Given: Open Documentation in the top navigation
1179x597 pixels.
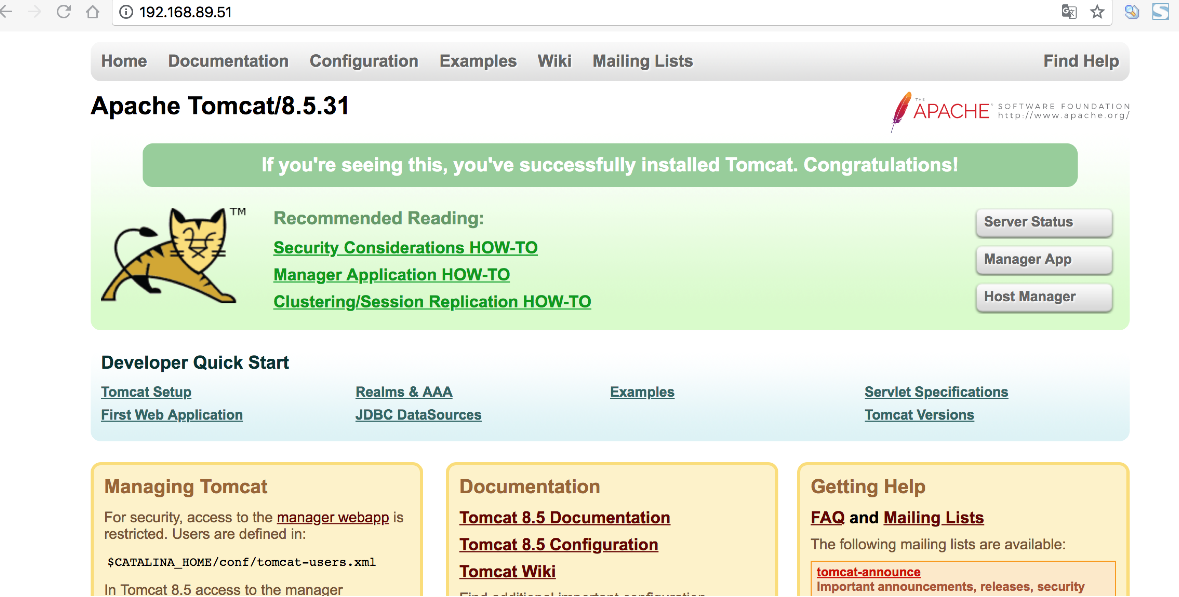Looking at the screenshot, I should tap(228, 61).
